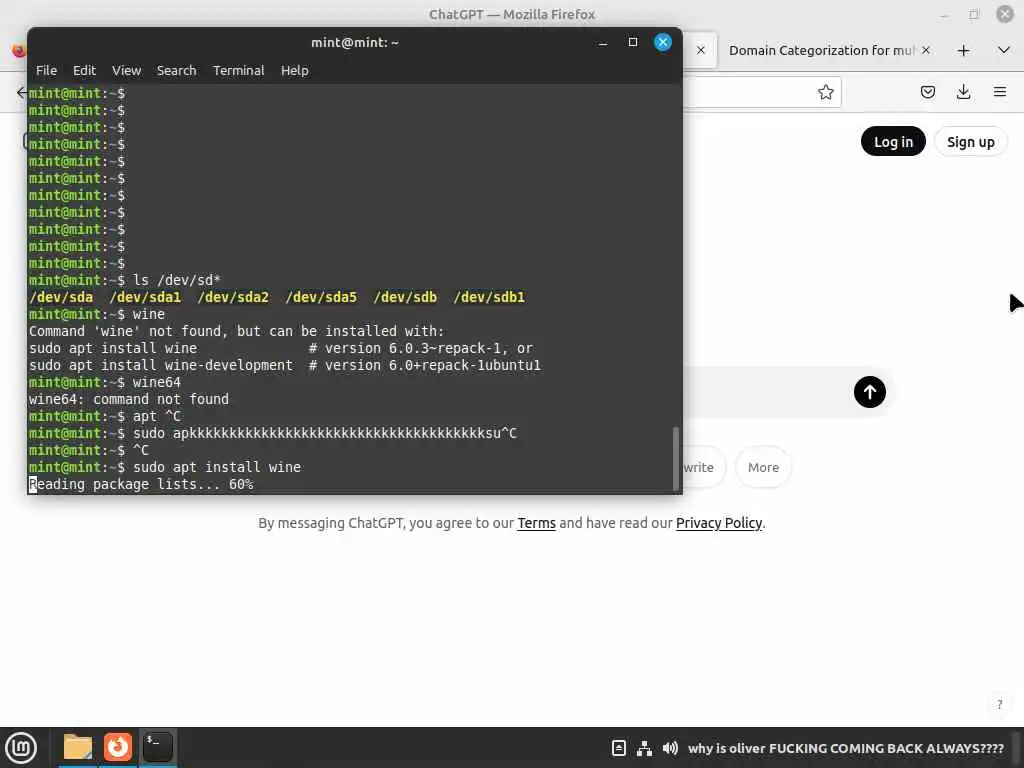Screen dimensions: 1024x768
Task: Click the terminal's vertical scrollbar
Action: point(675,458)
